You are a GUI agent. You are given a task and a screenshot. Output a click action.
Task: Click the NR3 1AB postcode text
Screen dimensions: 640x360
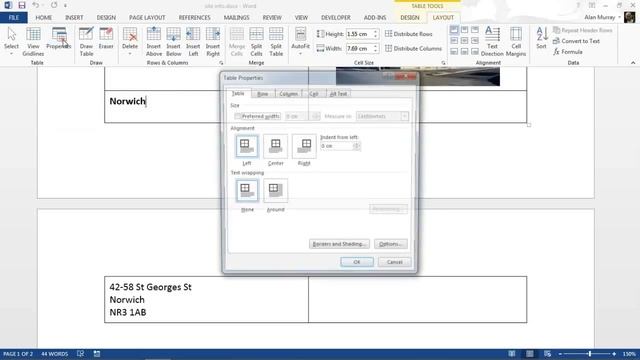pos(128,312)
